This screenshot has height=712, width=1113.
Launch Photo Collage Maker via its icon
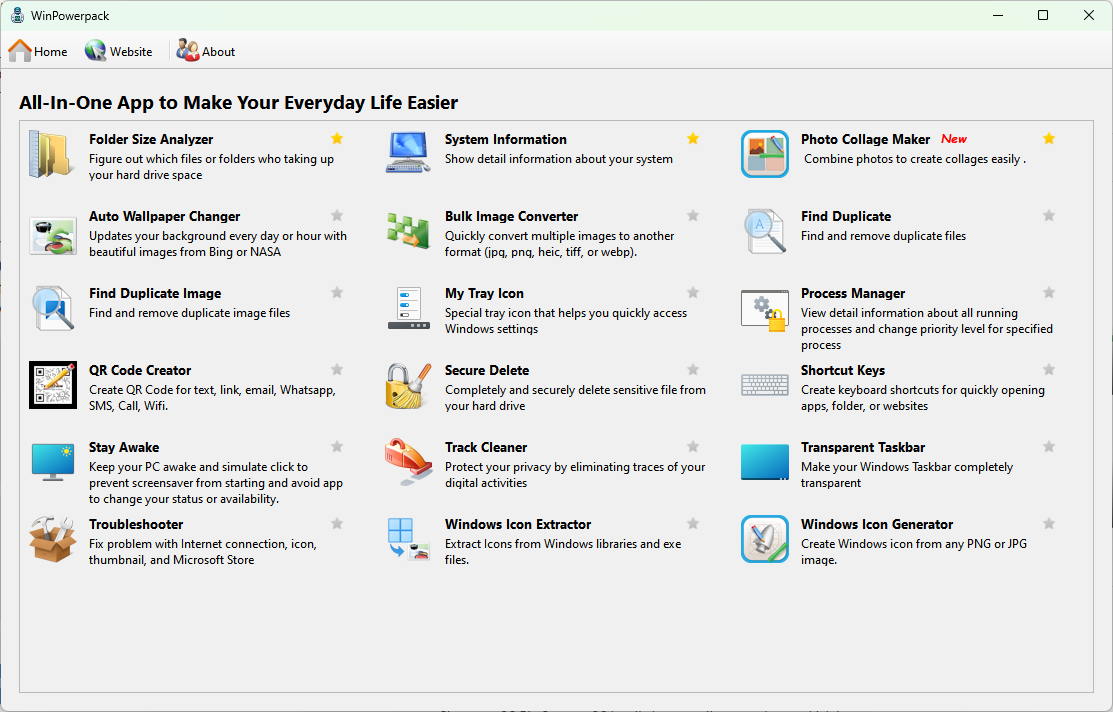(x=764, y=153)
